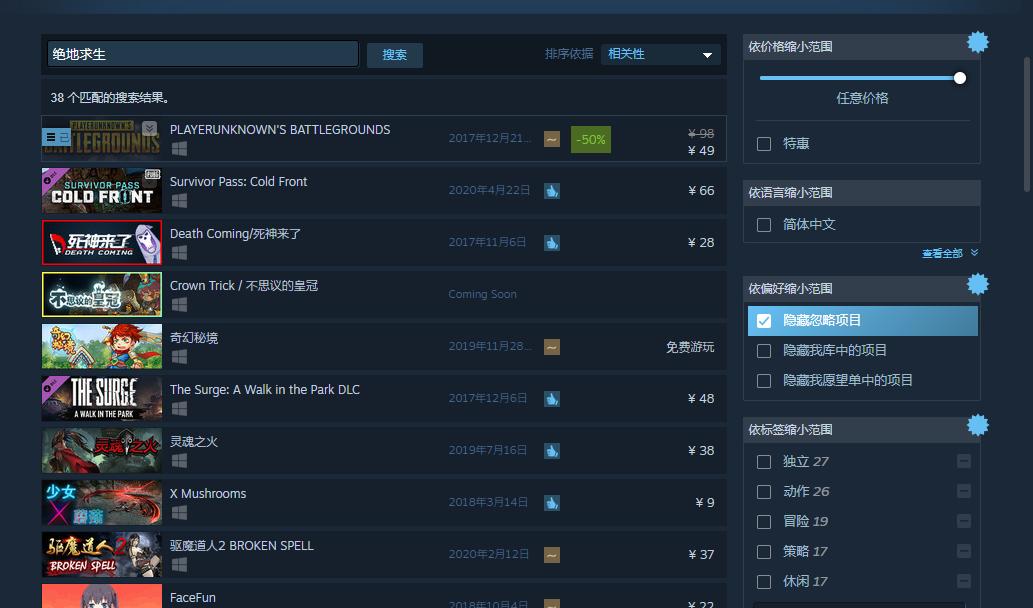The height and width of the screenshot is (608, 1033).
Task: Click the positive review thumb for 灵魂之火
Action: coord(552,451)
